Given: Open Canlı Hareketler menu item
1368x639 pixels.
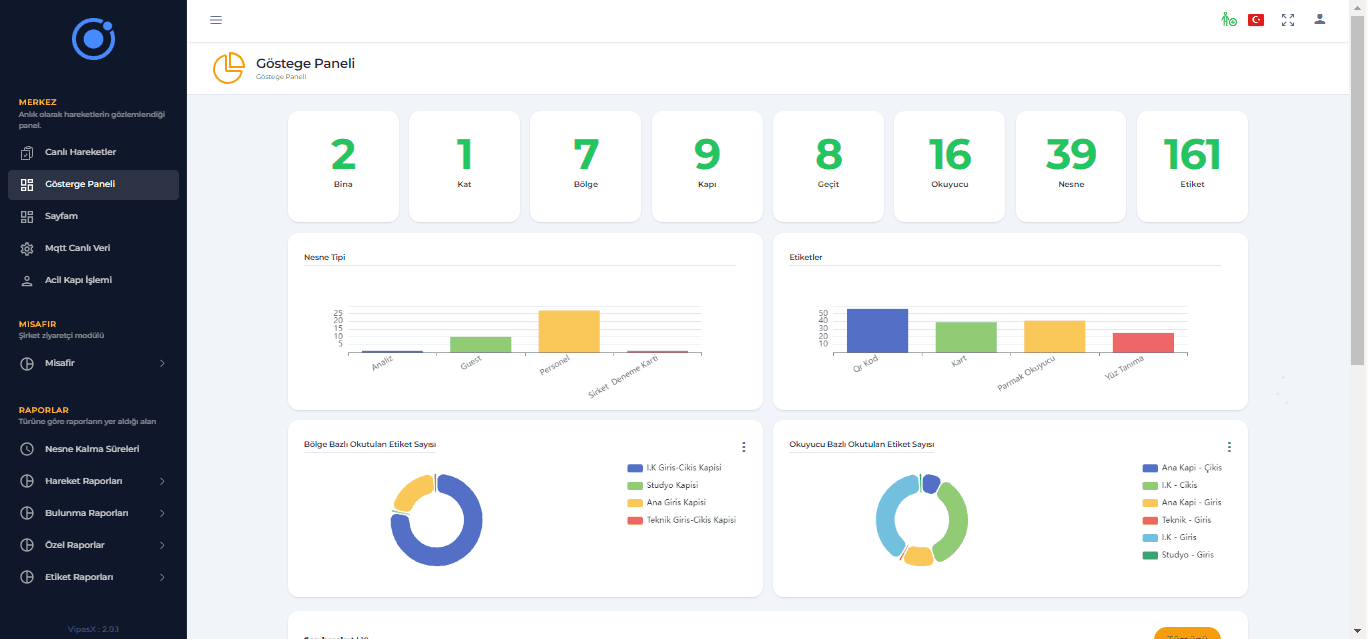Looking at the screenshot, I should [x=93, y=152].
